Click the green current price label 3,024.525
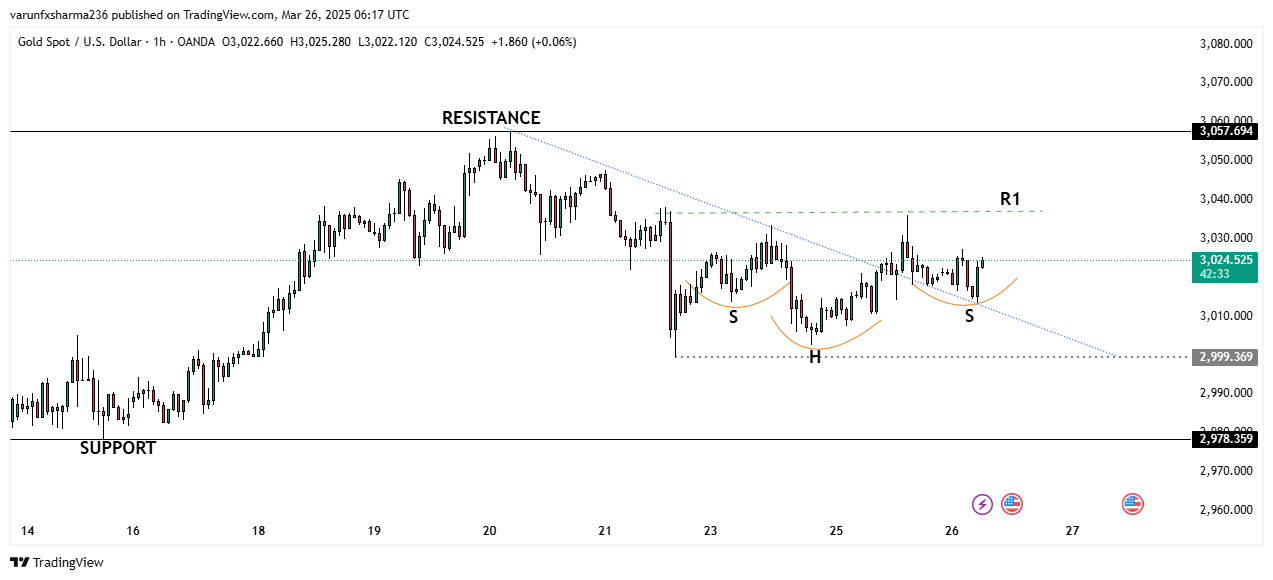 coord(1225,260)
